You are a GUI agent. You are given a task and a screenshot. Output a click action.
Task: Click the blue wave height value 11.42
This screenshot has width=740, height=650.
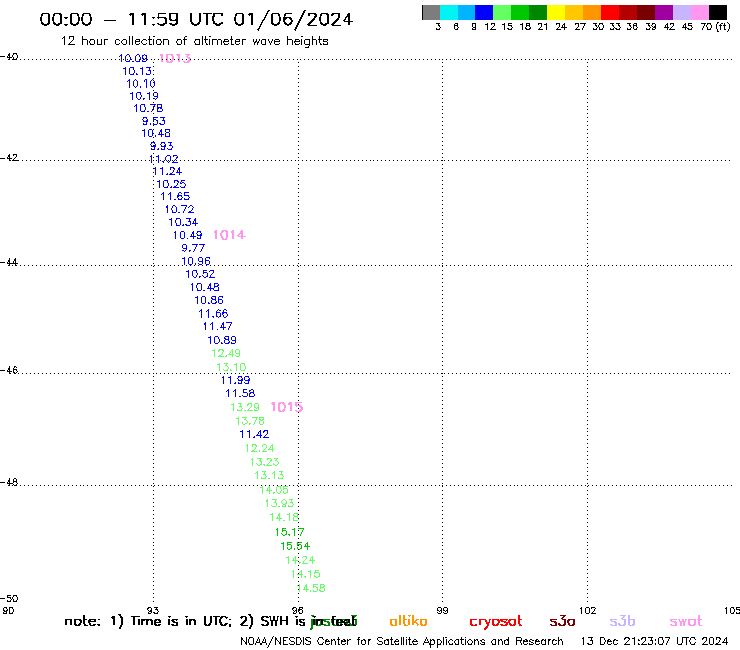tap(254, 434)
